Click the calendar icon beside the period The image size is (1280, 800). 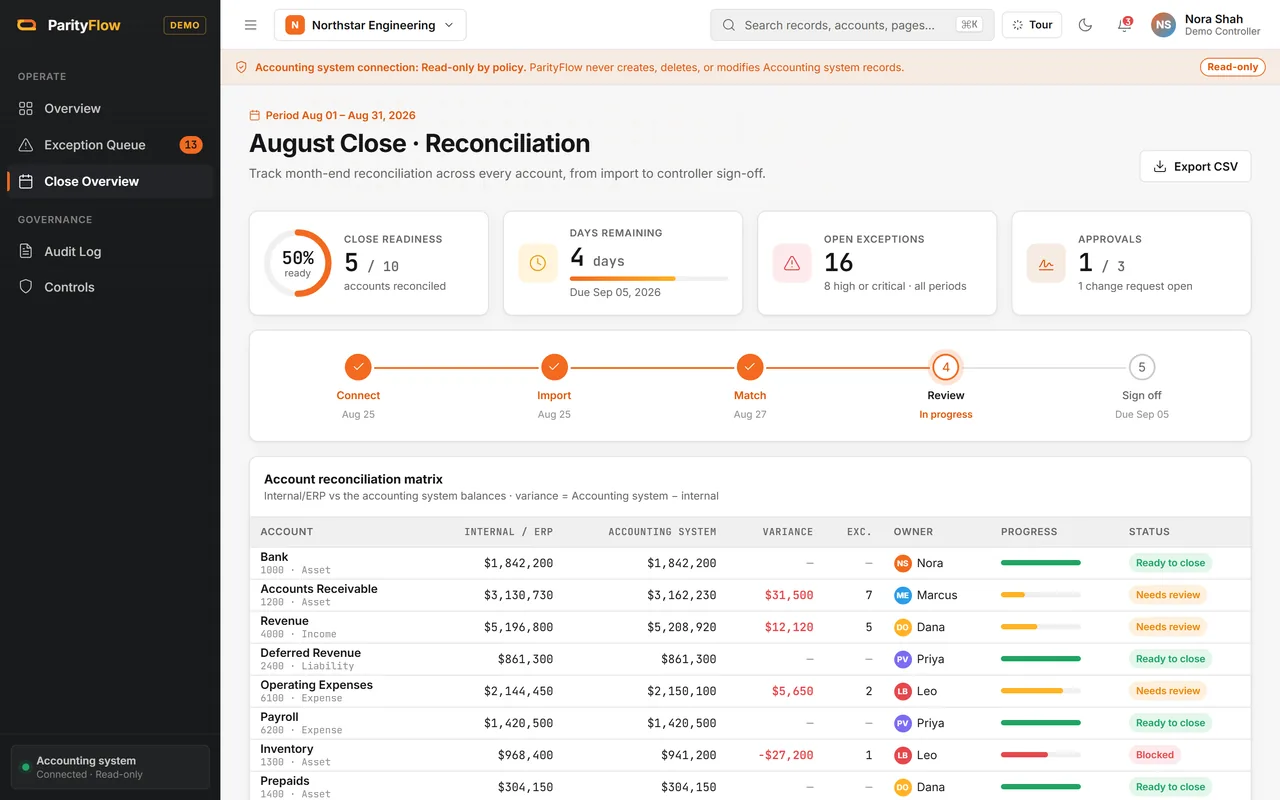pyautogui.click(x=255, y=115)
